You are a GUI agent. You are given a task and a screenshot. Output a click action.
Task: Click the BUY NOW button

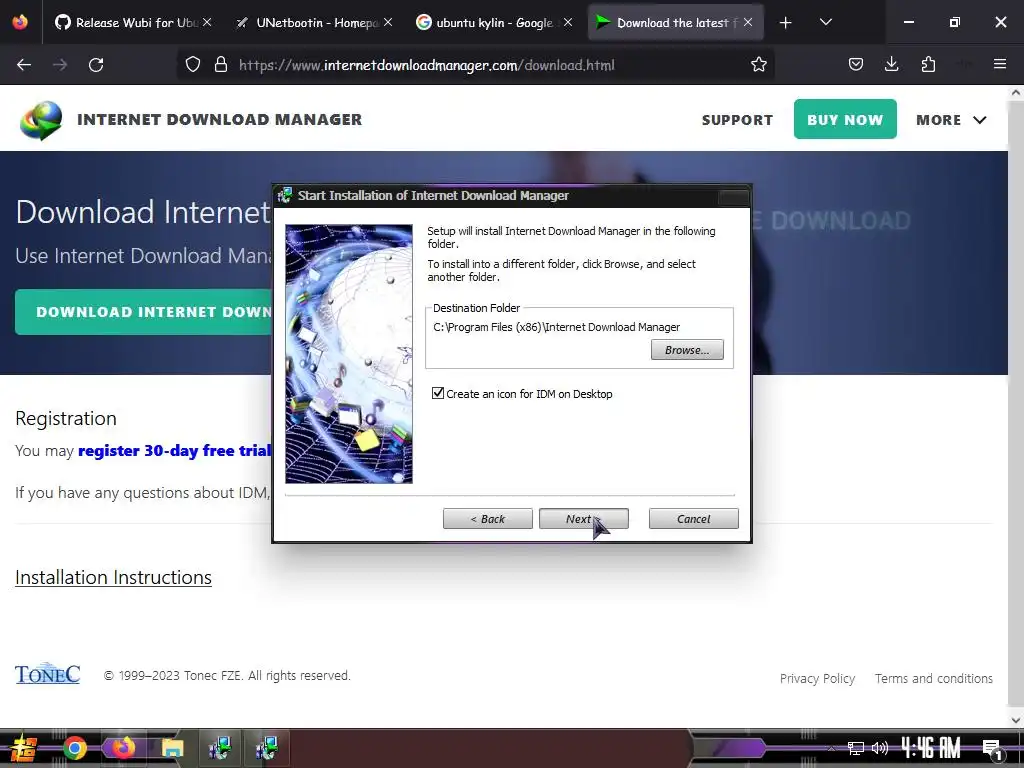[845, 120]
